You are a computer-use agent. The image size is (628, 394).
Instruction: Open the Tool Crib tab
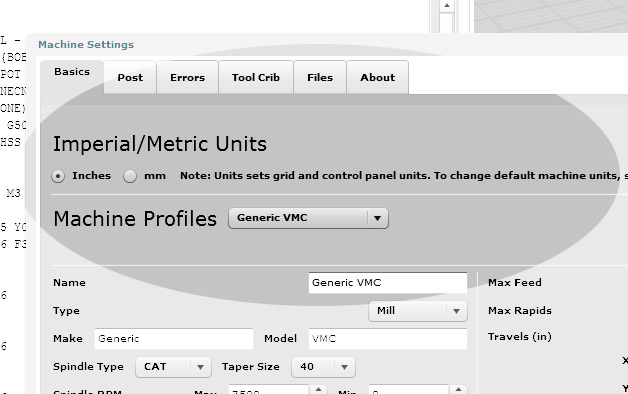click(x=256, y=77)
